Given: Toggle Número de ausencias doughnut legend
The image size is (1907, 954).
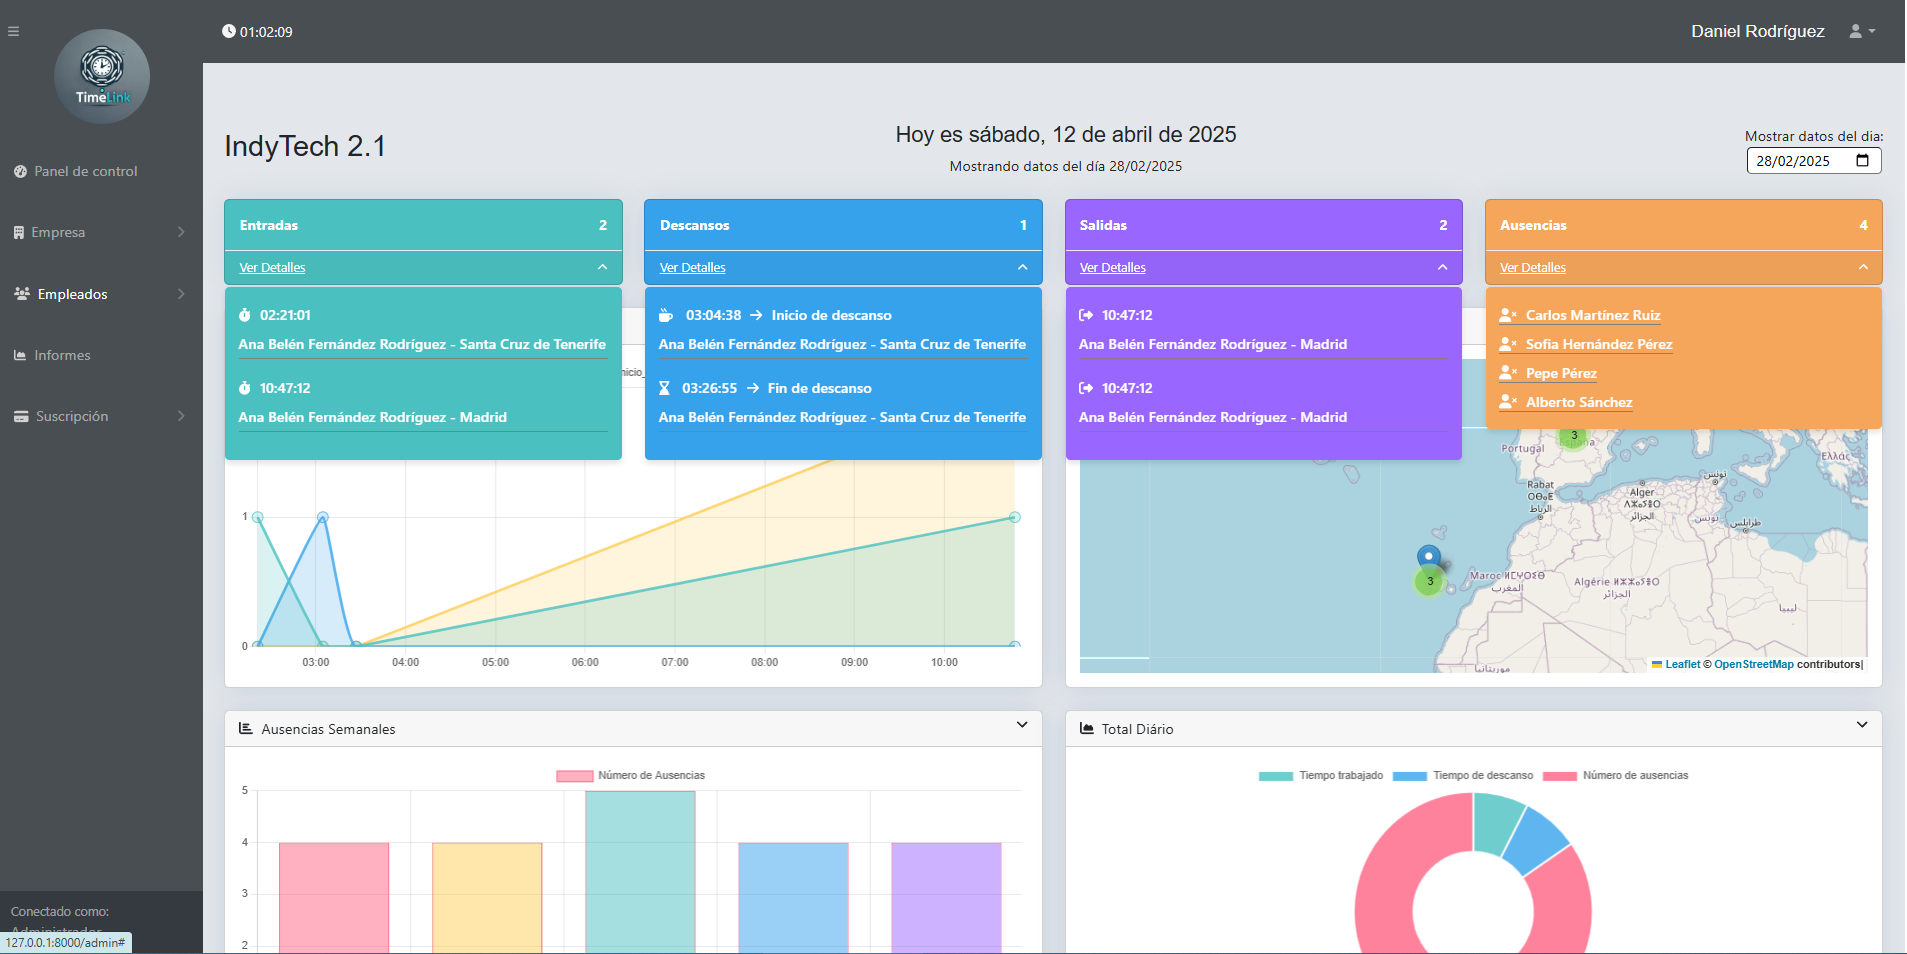Looking at the screenshot, I should [1615, 776].
